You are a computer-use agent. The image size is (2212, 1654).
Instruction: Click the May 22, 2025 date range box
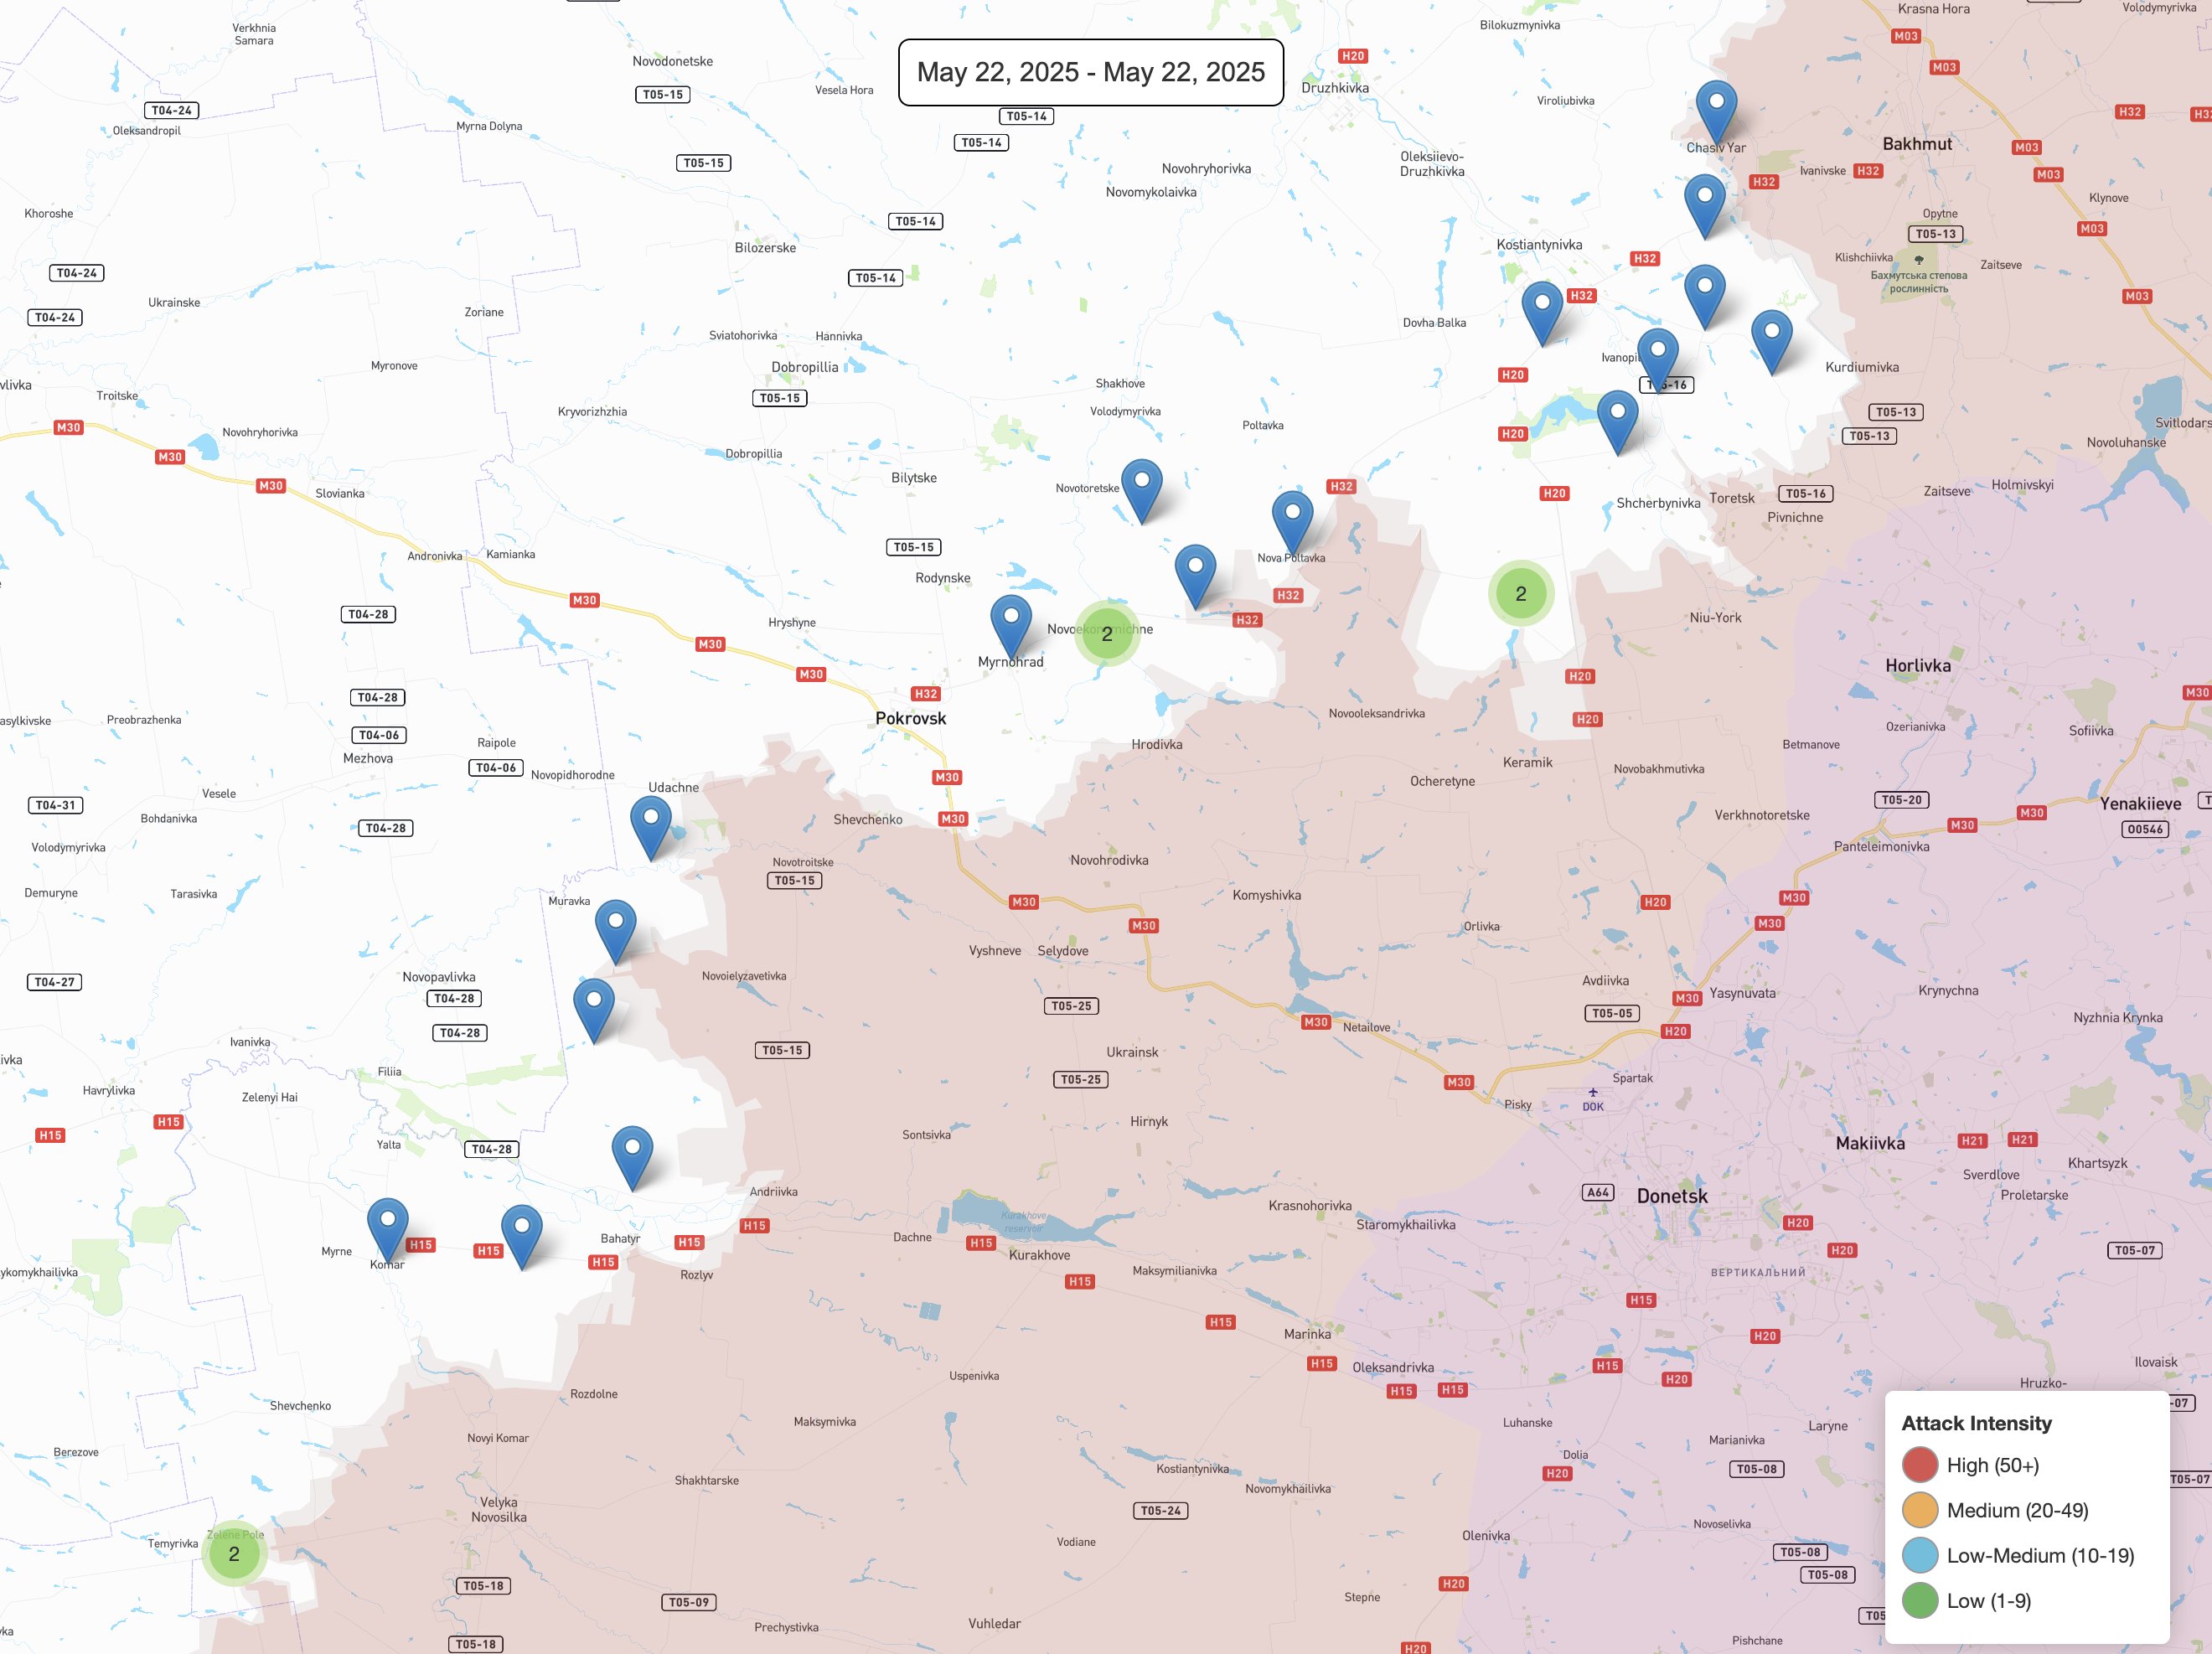click(1090, 72)
